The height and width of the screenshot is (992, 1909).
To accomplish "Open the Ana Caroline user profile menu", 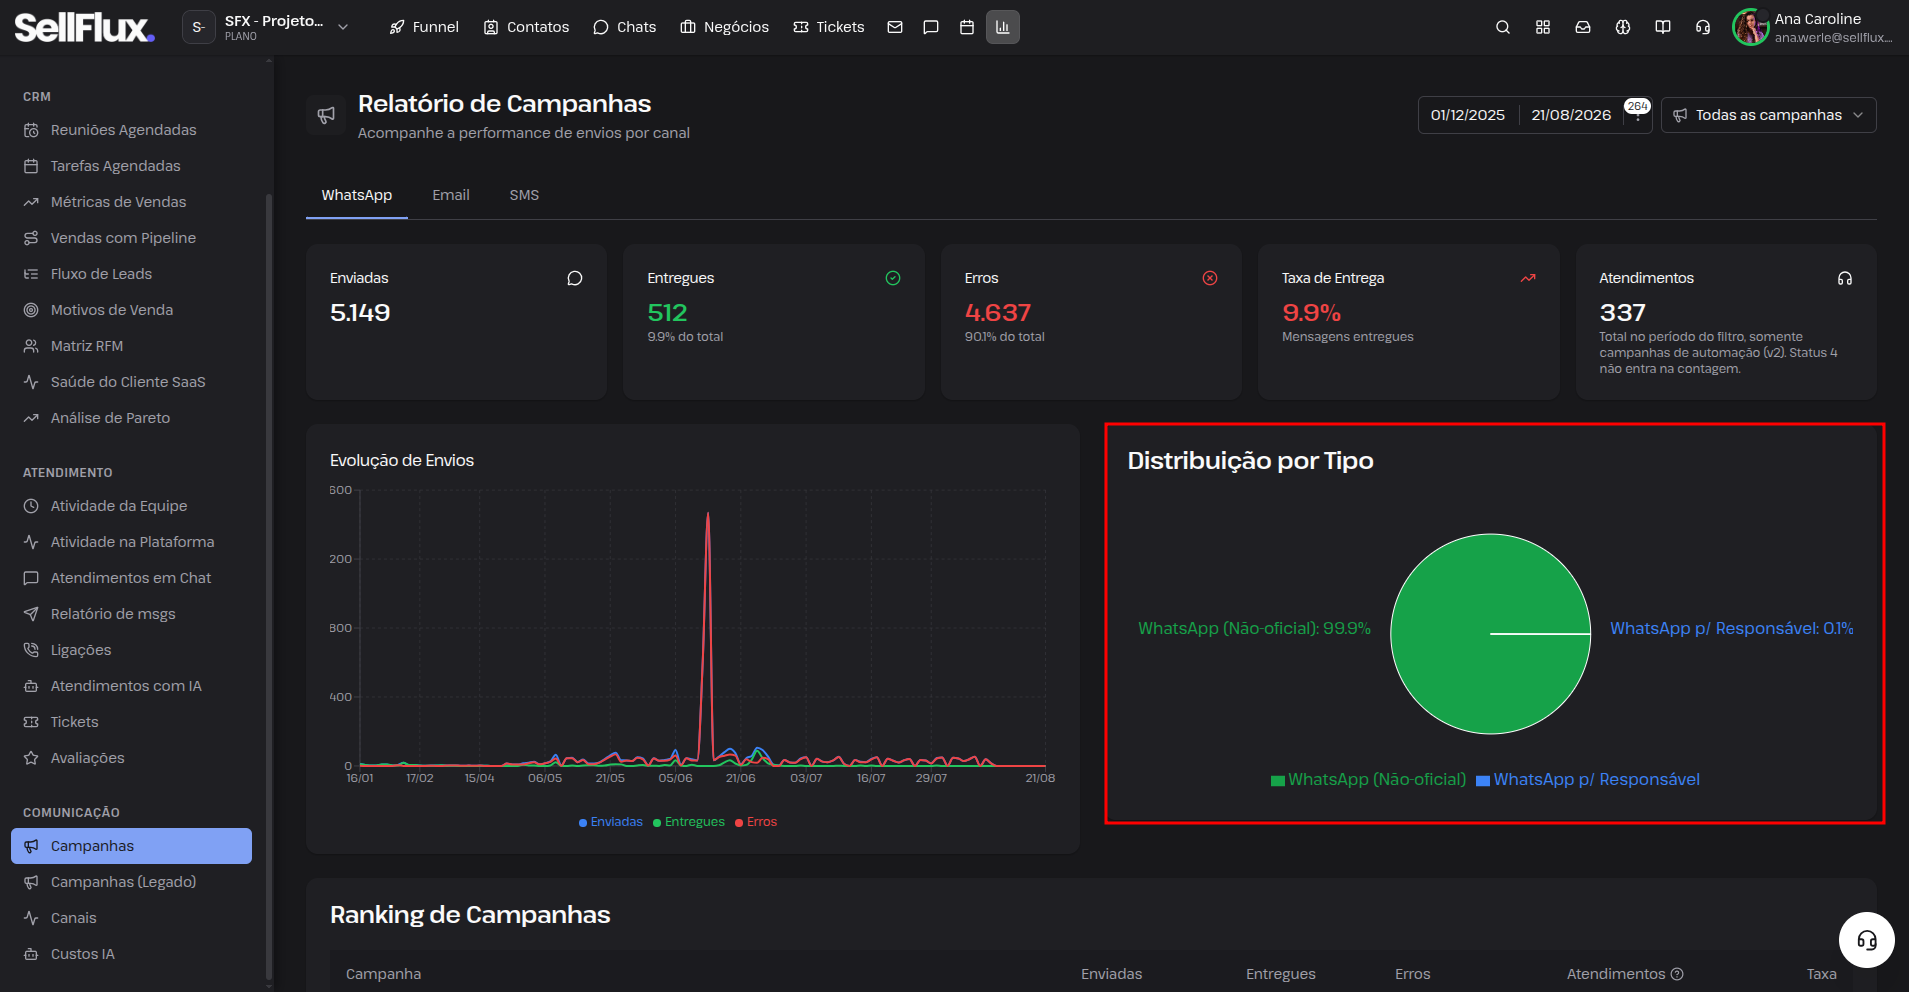I will tap(1813, 27).
